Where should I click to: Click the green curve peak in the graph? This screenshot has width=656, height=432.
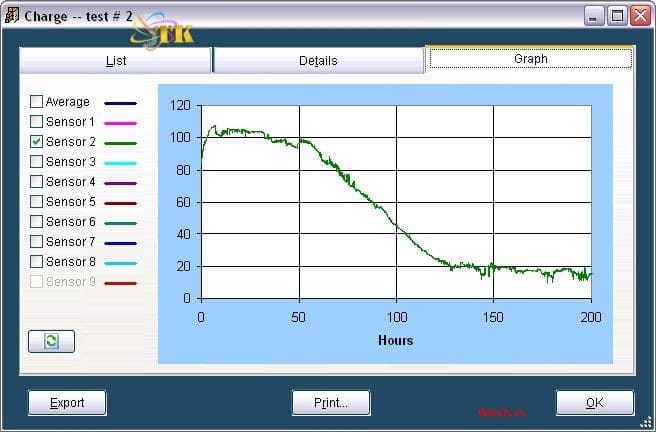[x=213, y=127]
